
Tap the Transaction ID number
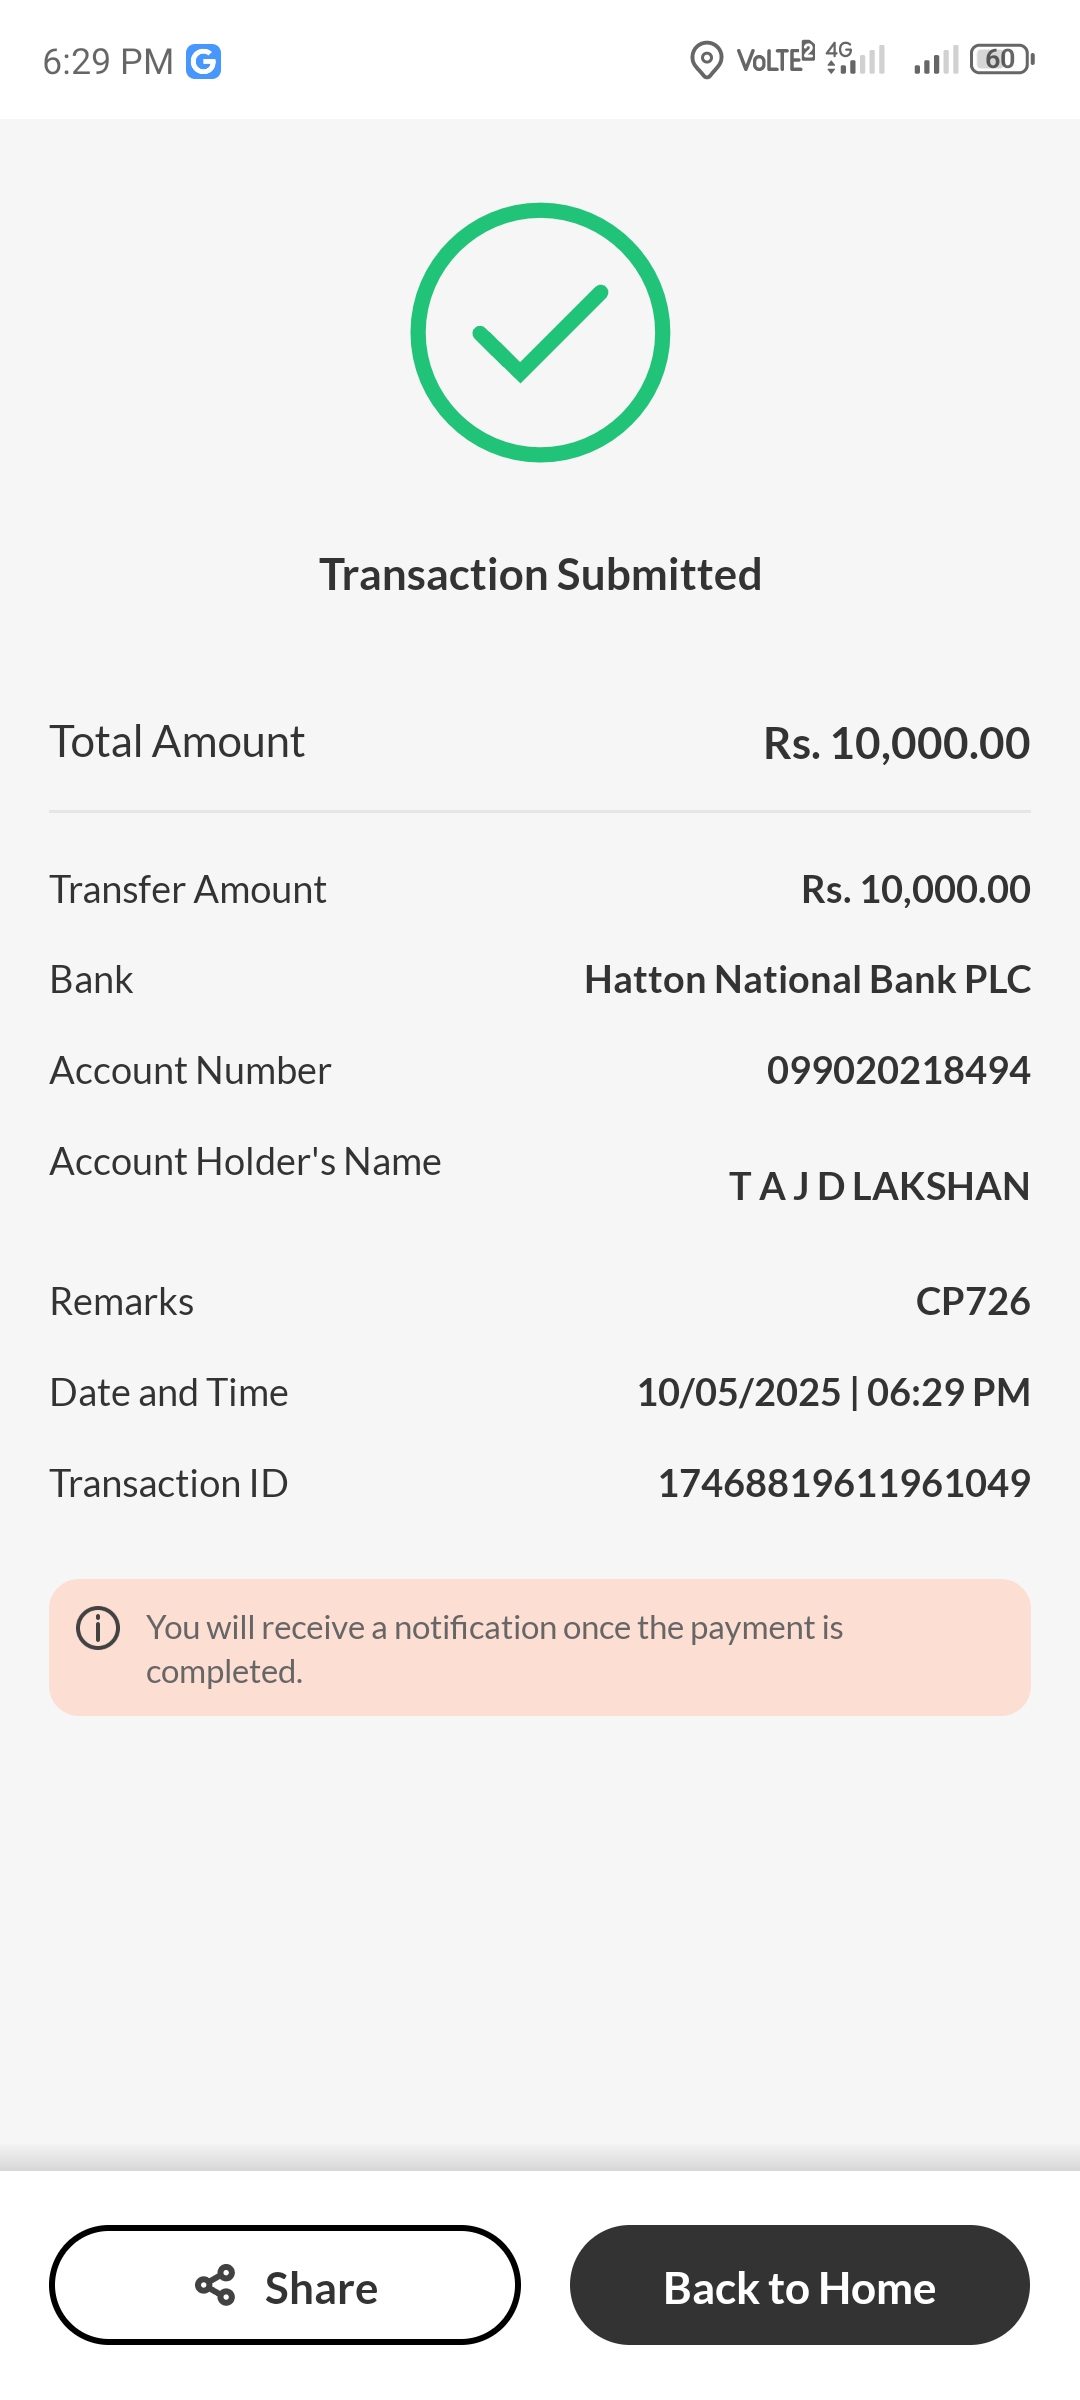(x=843, y=1483)
